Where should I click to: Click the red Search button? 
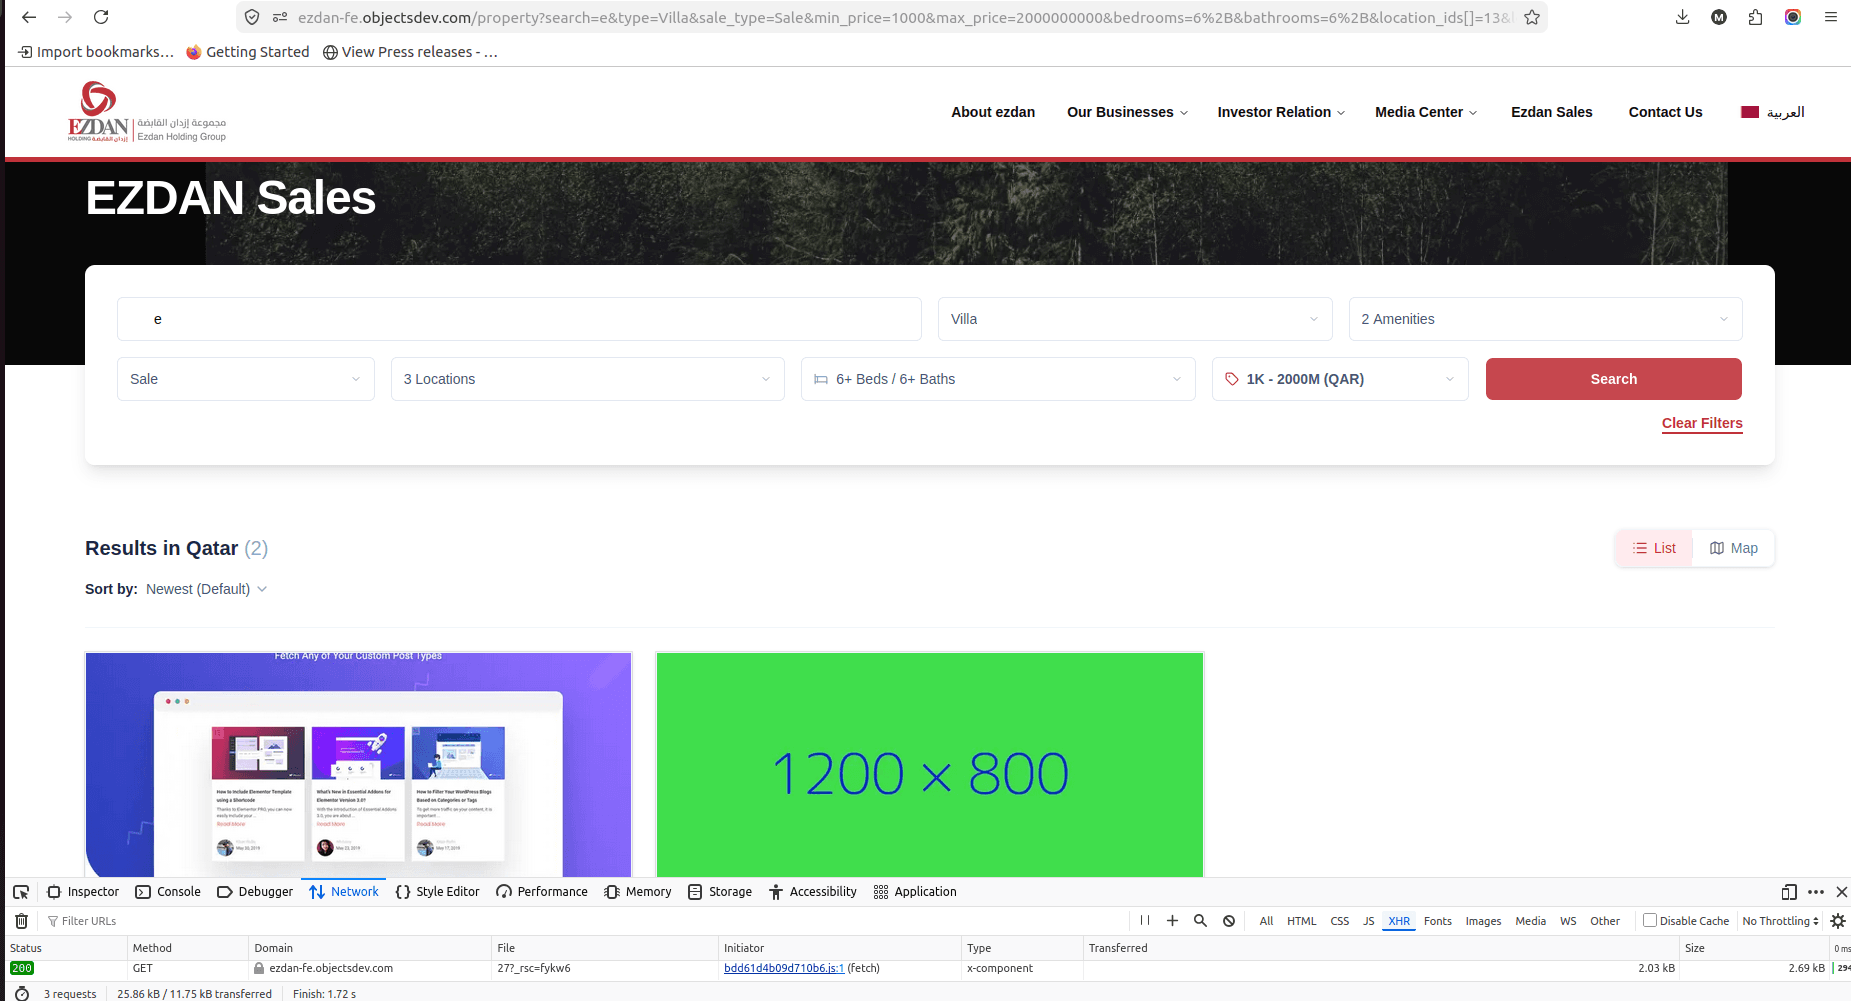point(1614,379)
